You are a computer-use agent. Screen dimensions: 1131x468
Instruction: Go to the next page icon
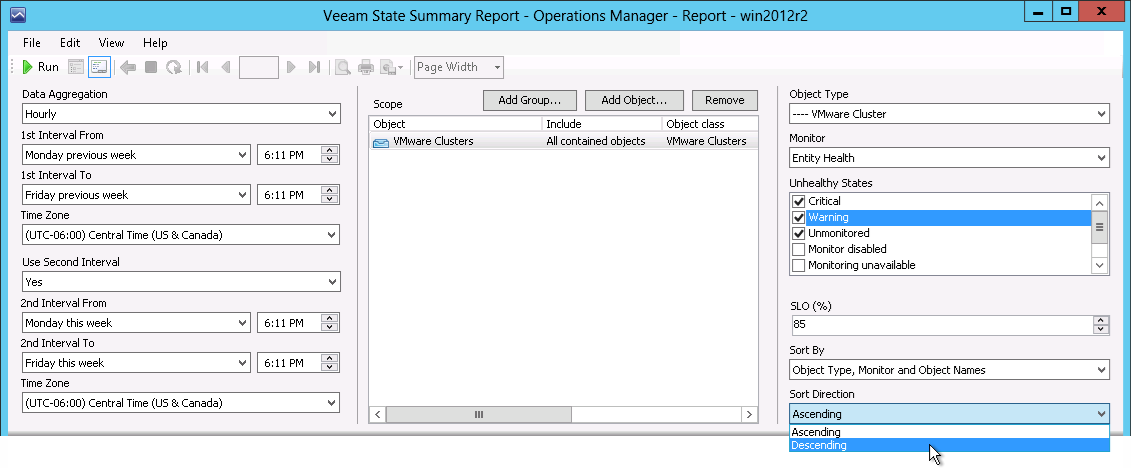tap(291, 67)
